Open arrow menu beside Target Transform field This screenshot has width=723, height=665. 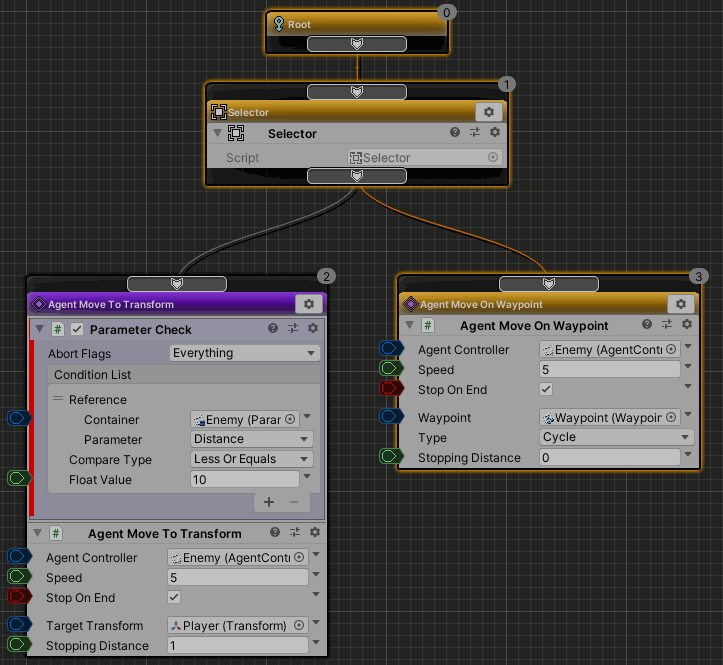pos(316,622)
